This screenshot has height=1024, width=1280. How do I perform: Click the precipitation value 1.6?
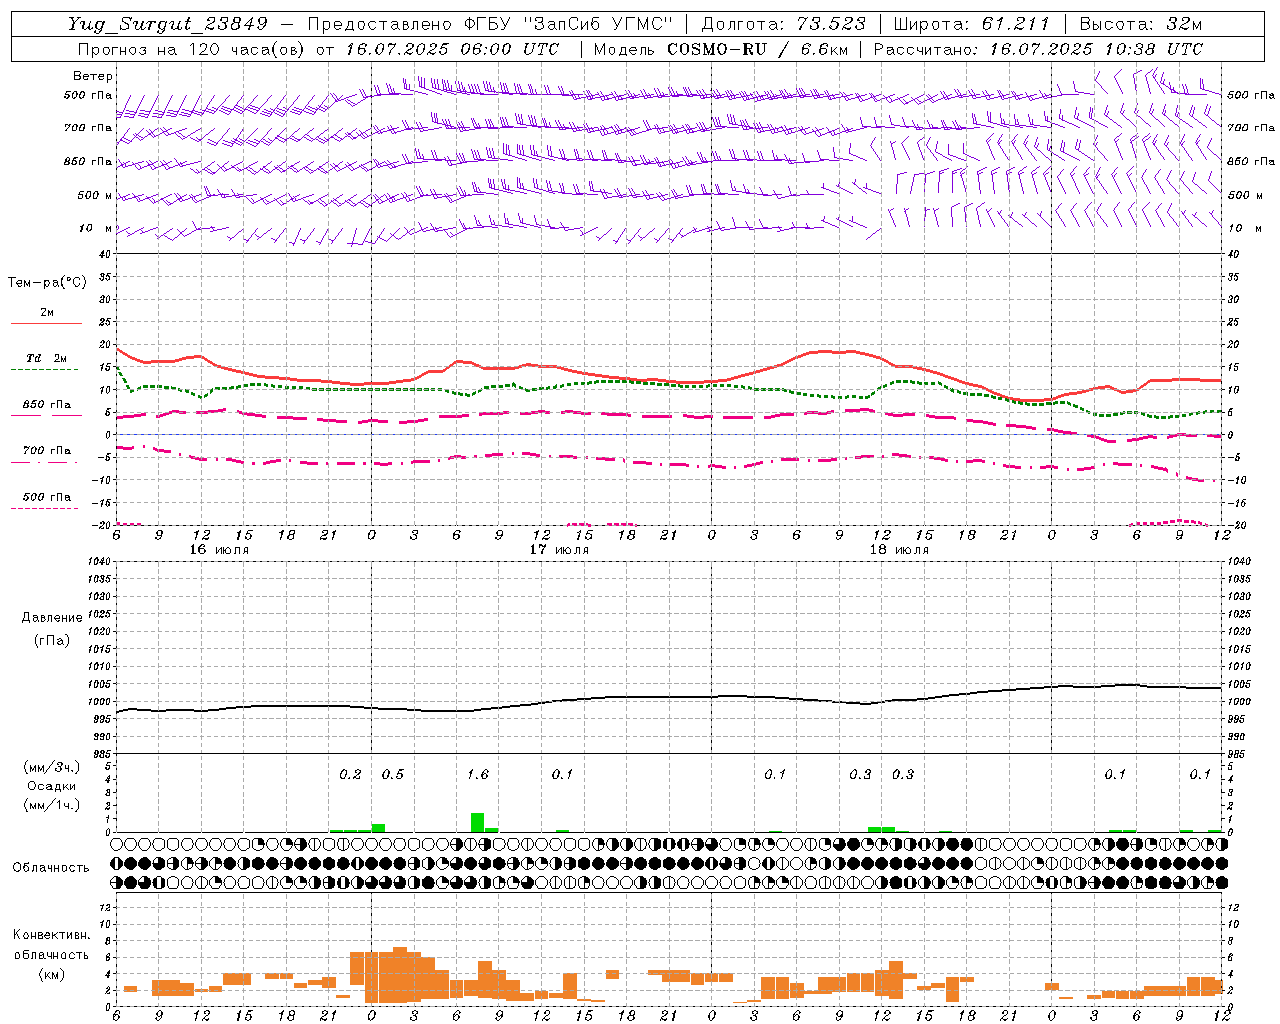click(x=478, y=775)
